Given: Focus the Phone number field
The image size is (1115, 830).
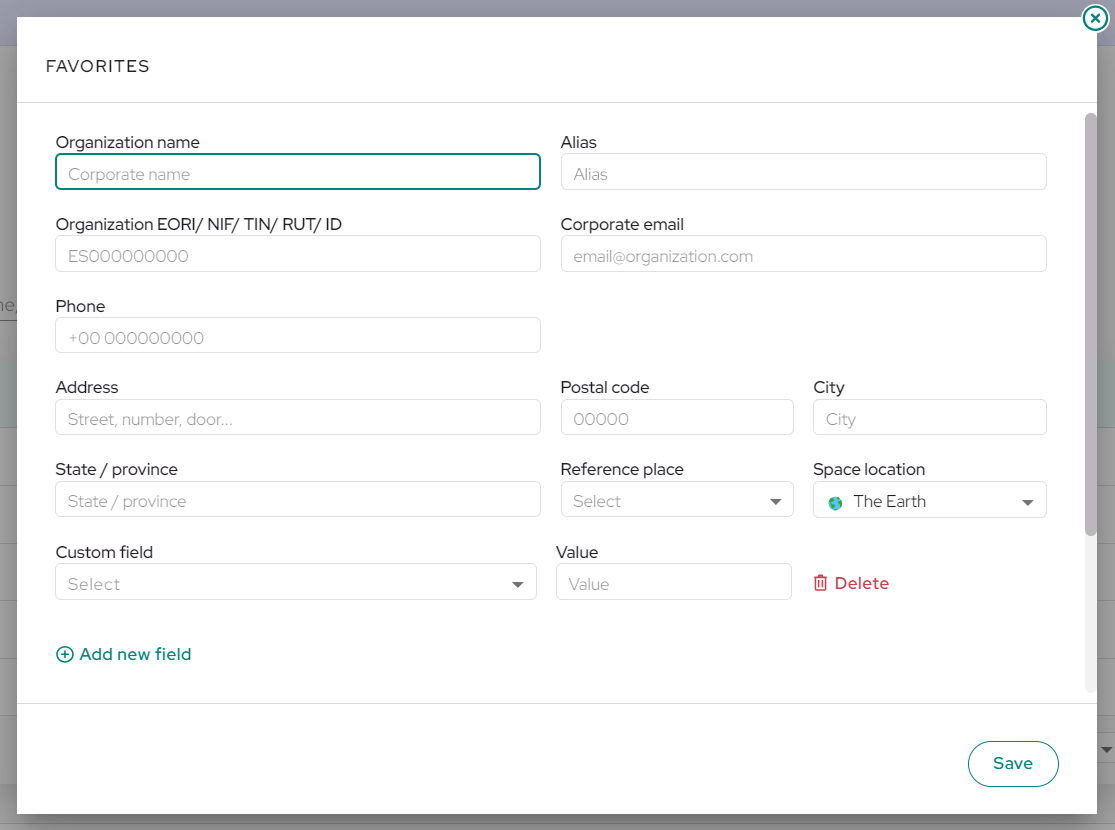Looking at the screenshot, I should 298,336.
